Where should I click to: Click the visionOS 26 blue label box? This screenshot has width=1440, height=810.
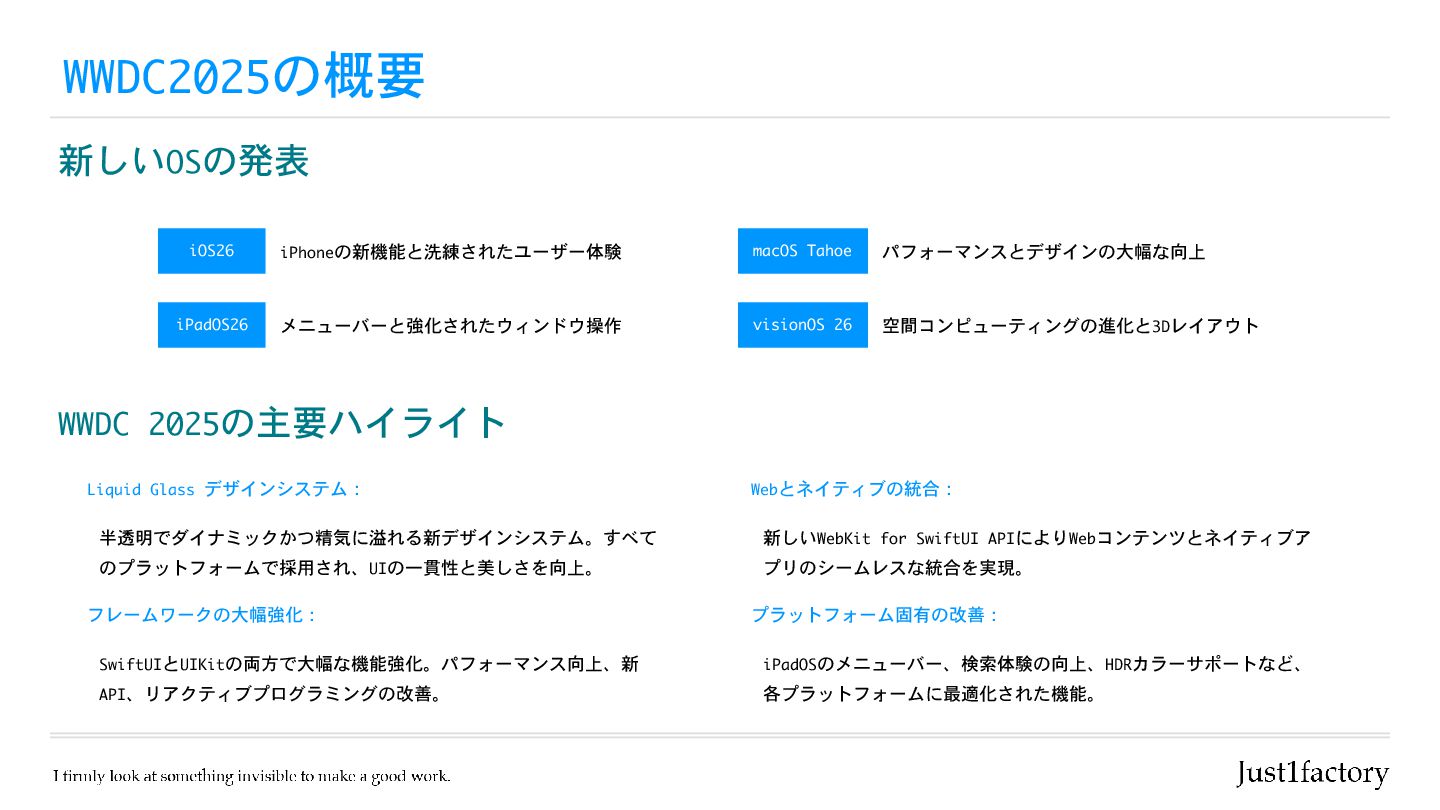802,325
